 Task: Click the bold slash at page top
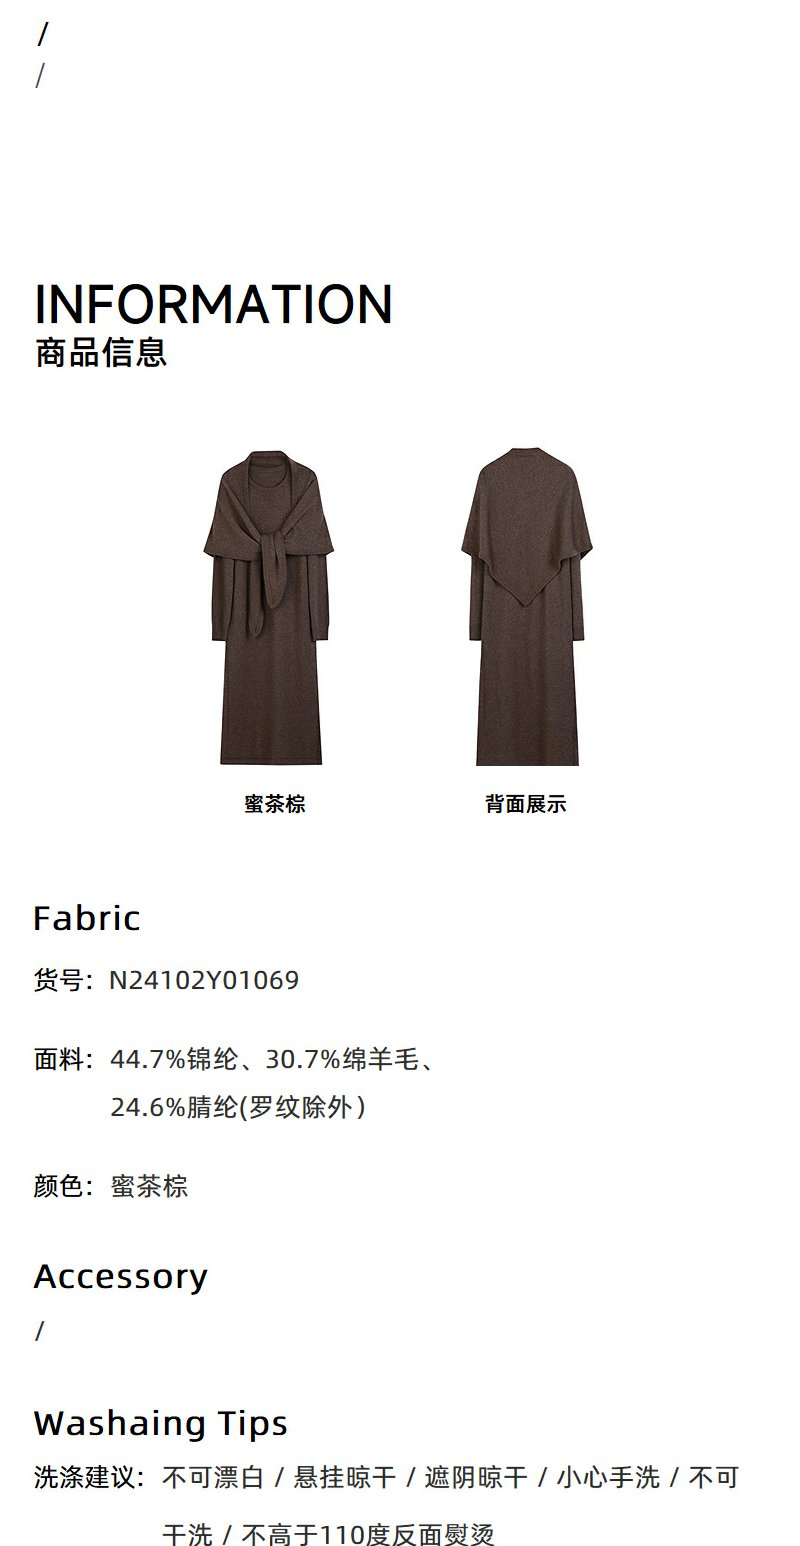(43, 35)
